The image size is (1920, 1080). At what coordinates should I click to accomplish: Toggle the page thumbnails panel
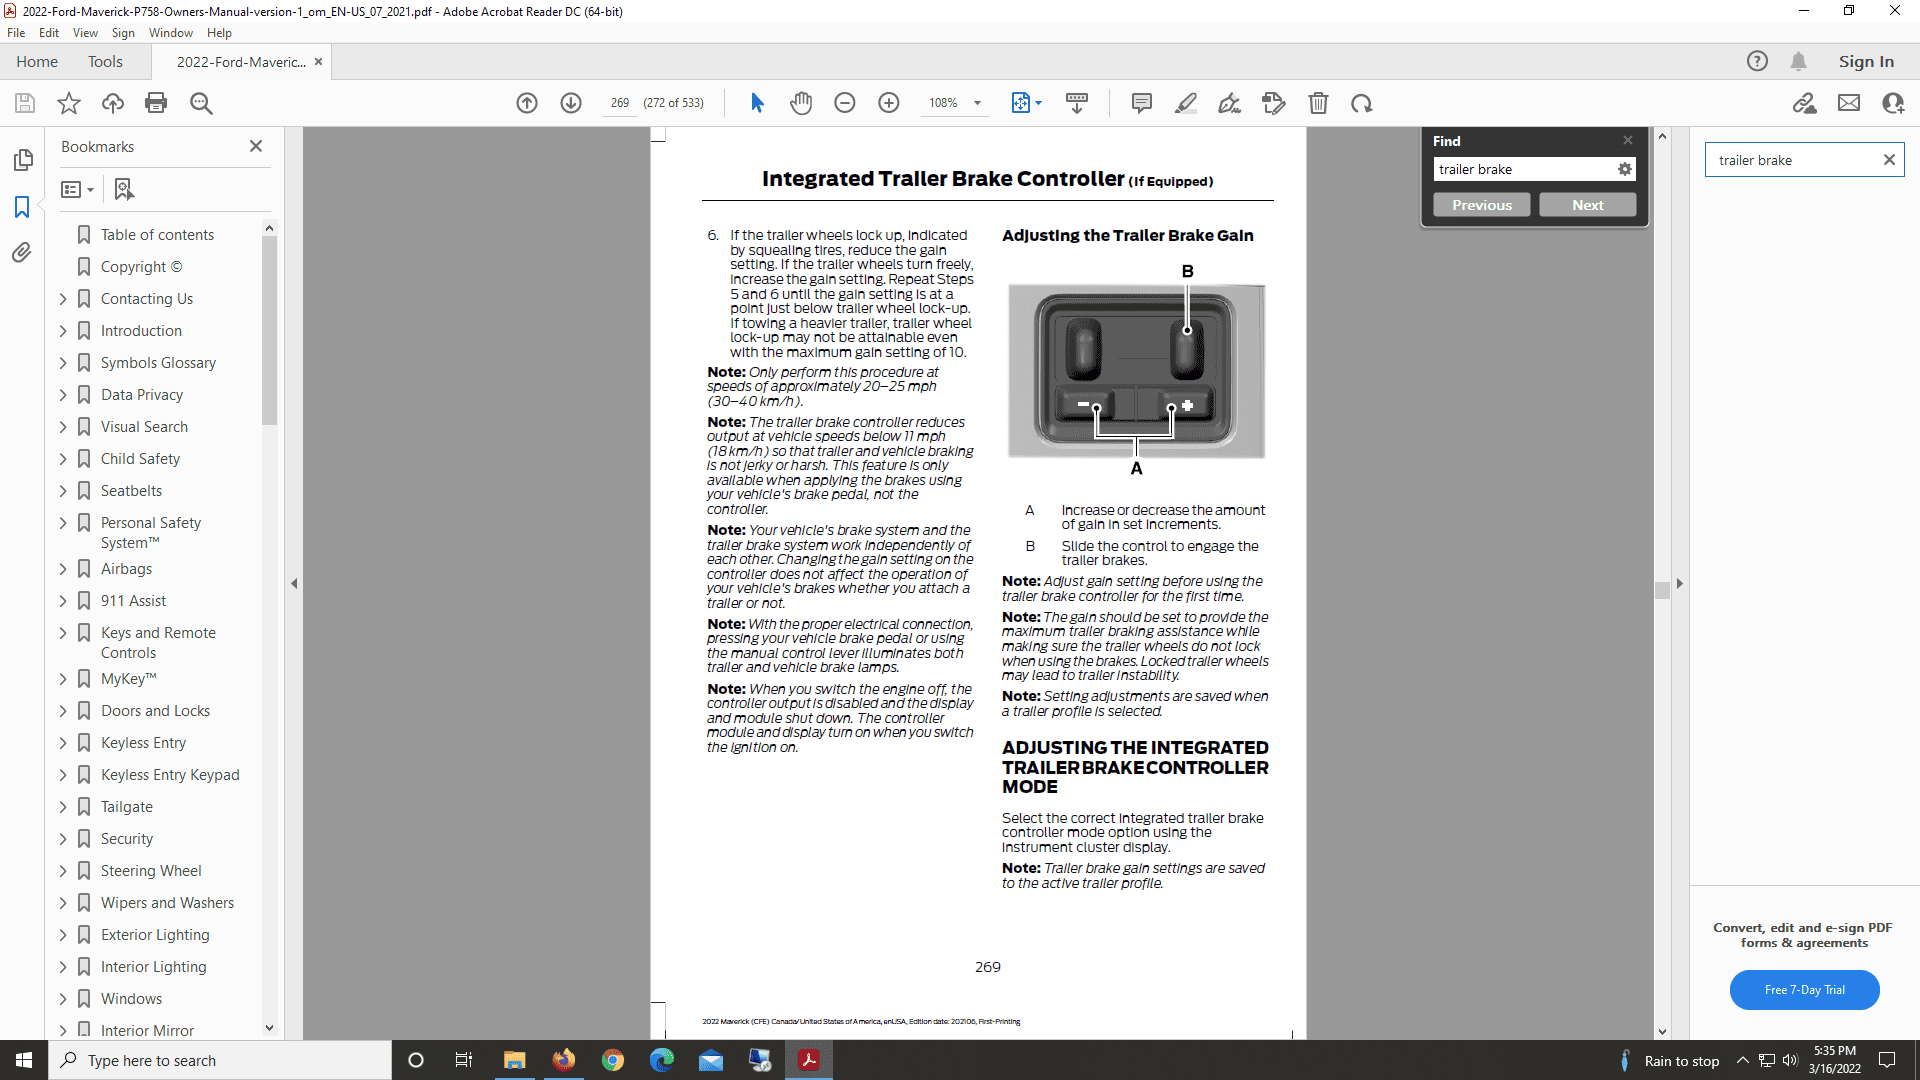pyautogui.click(x=22, y=160)
